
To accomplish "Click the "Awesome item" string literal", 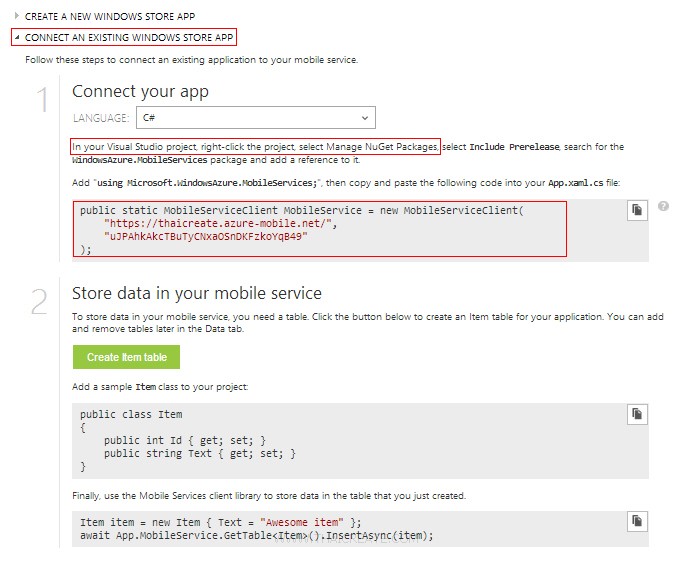I will [x=302, y=522].
